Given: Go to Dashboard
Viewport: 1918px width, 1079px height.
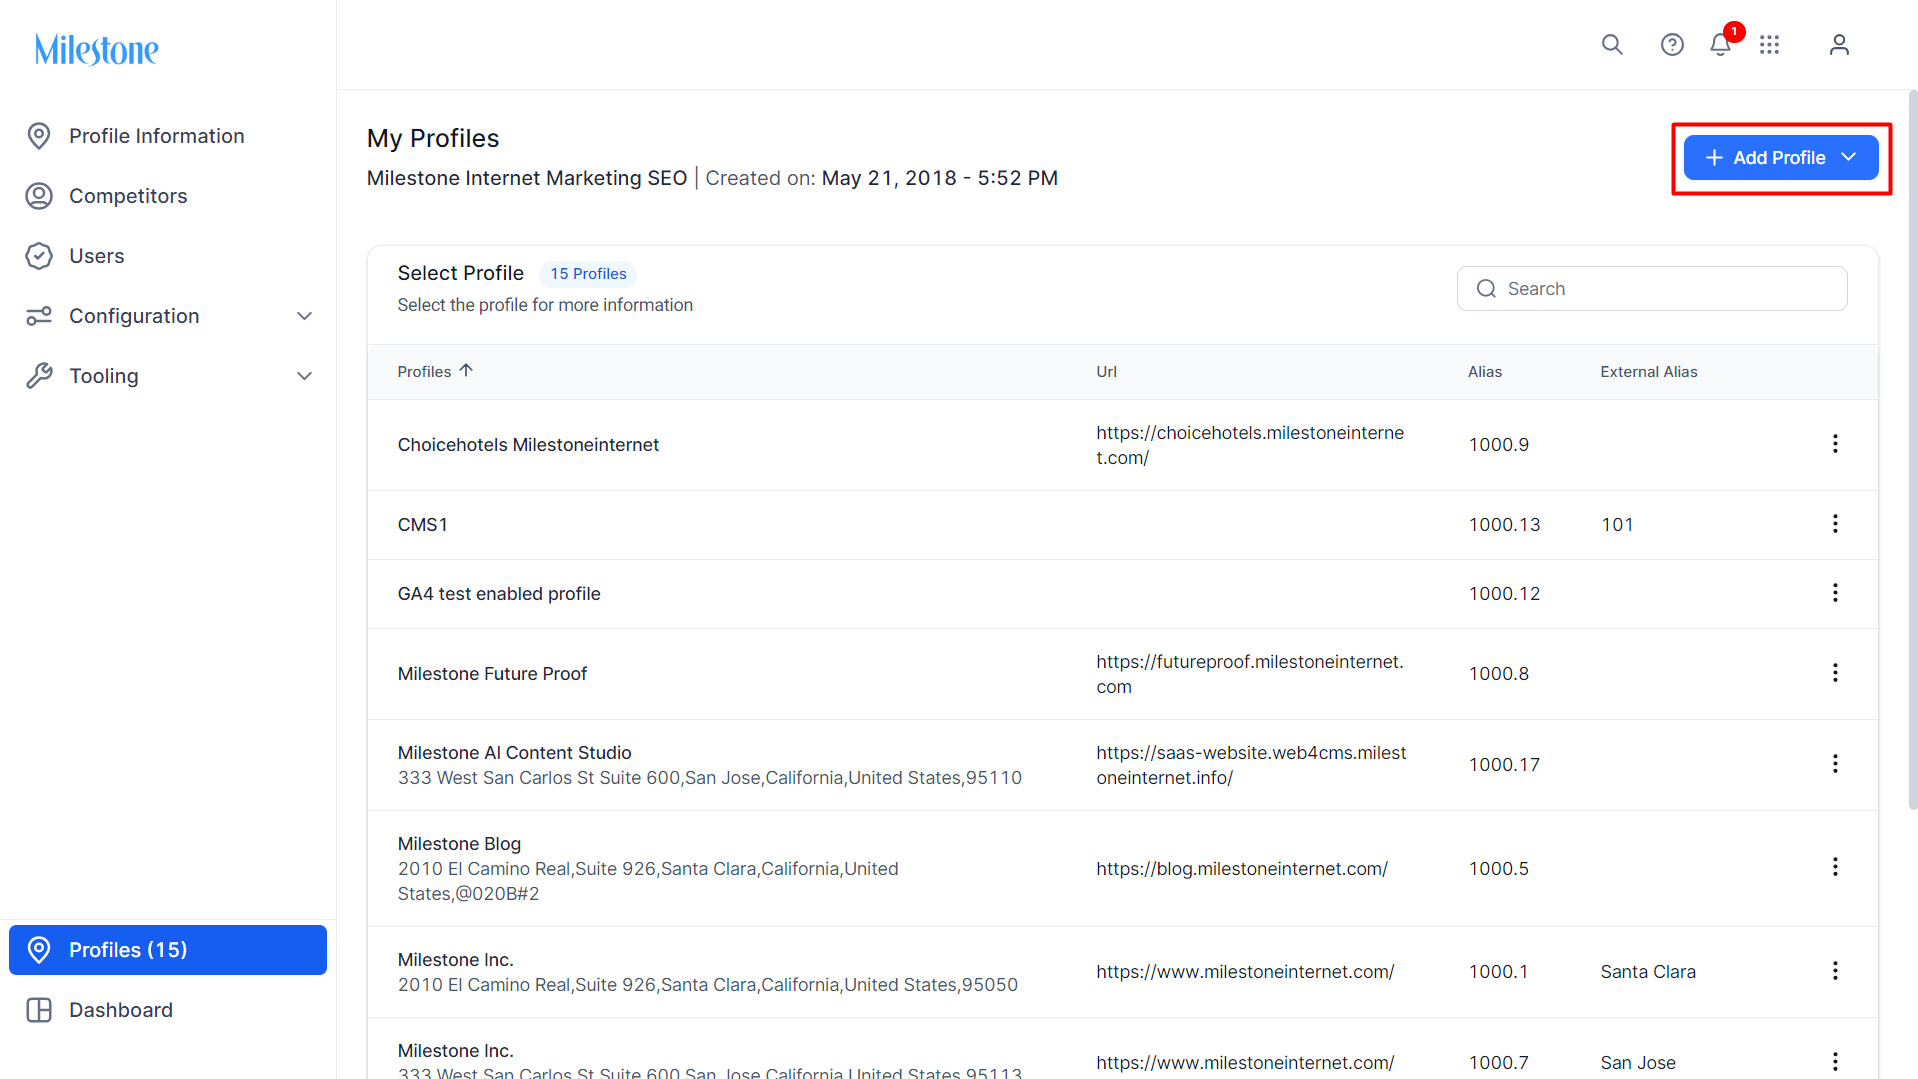Looking at the screenshot, I should point(121,1010).
